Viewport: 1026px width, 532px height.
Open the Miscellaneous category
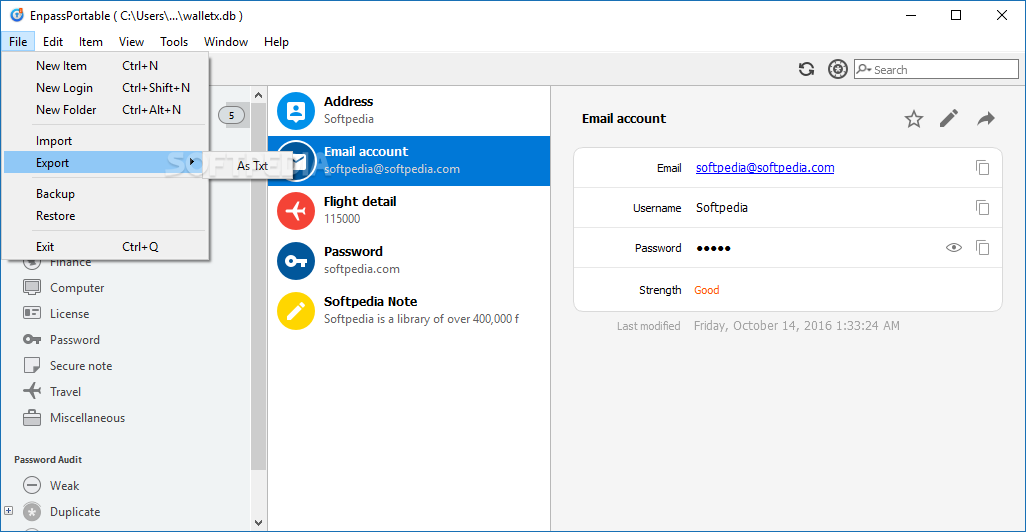88,417
